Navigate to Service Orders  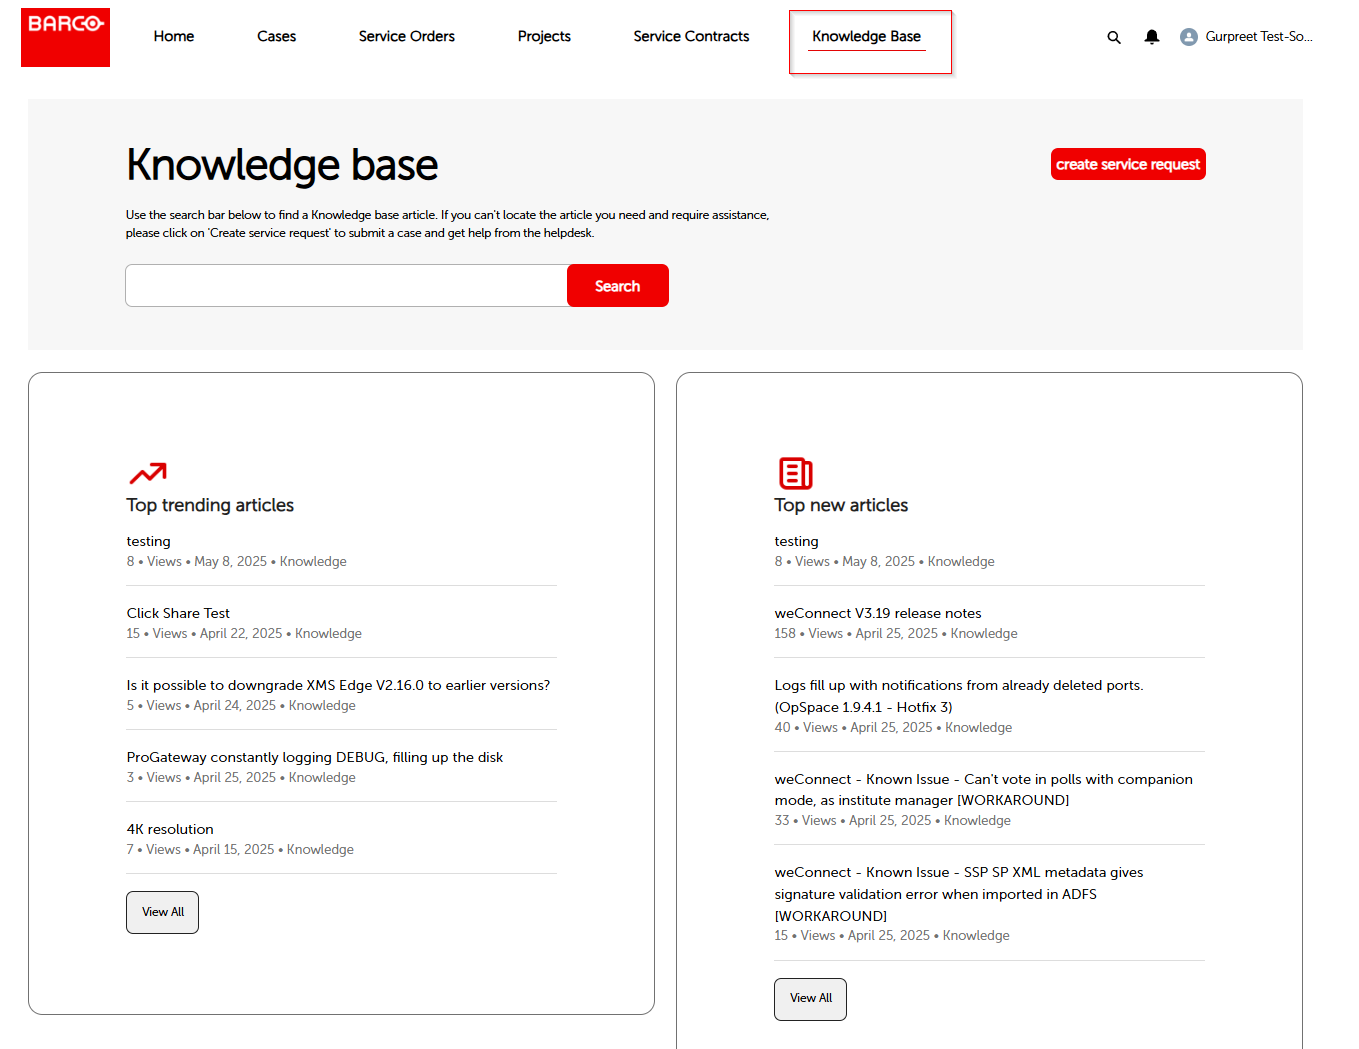pyautogui.click(x=406, y=37)
